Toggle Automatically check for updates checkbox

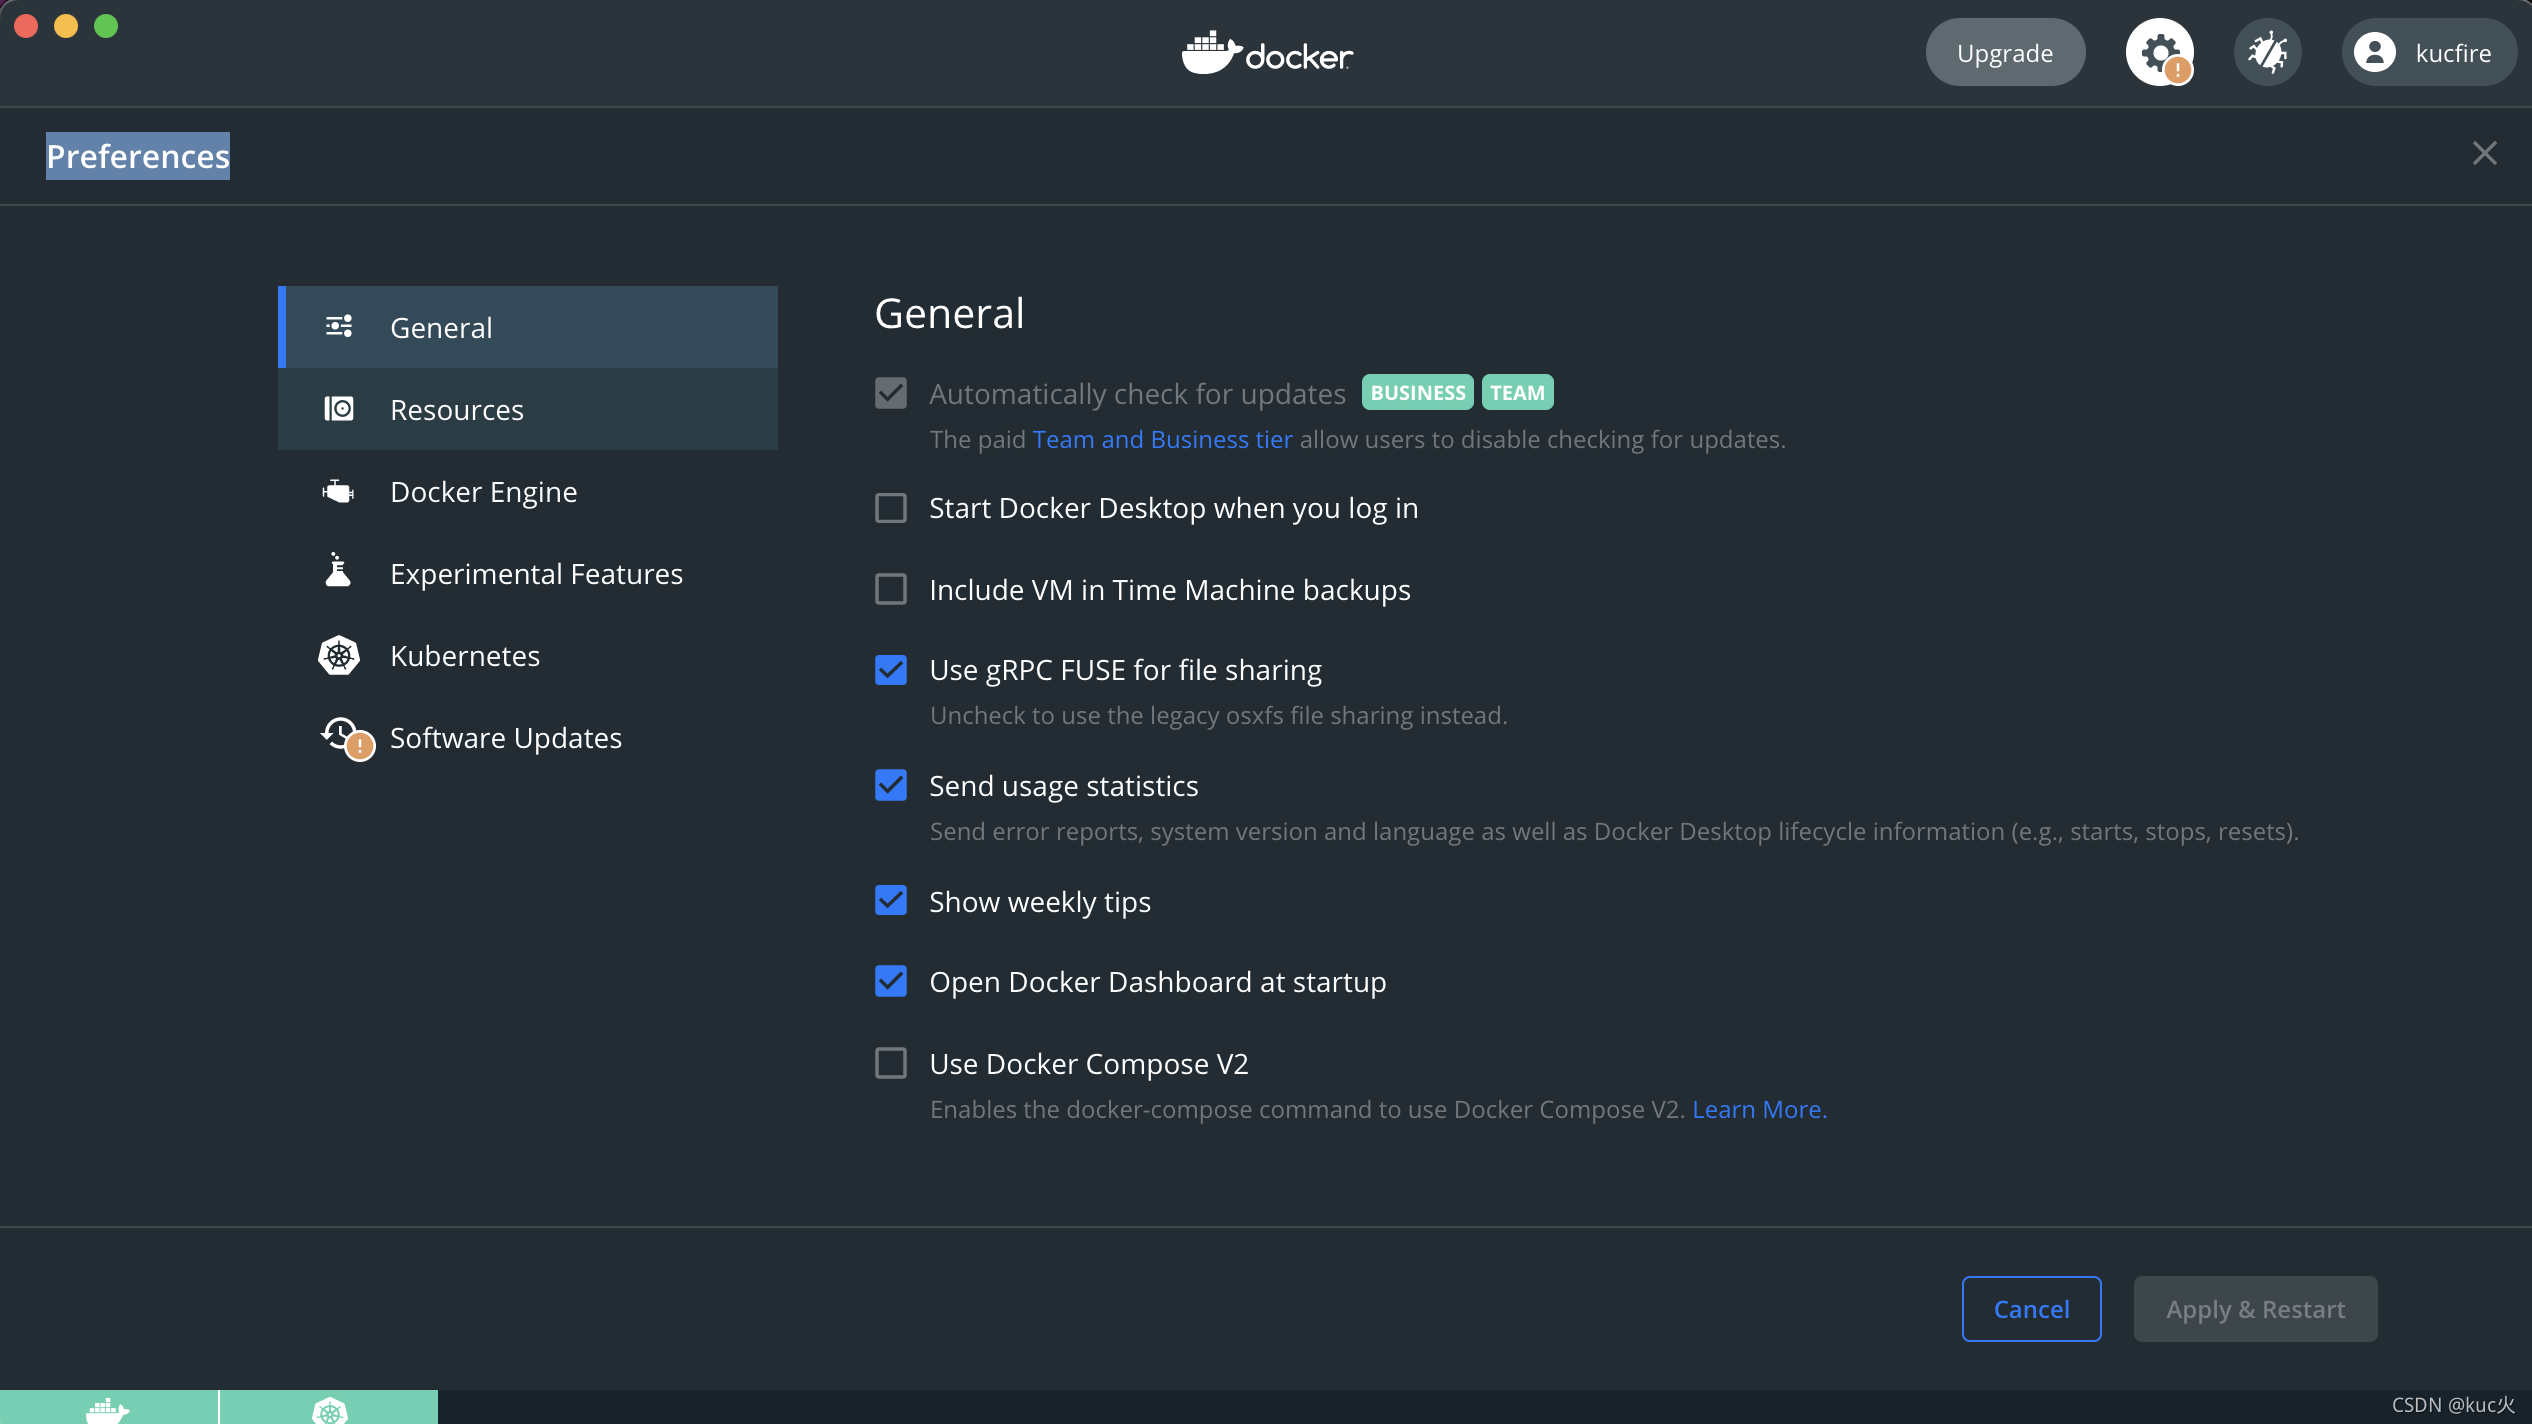(x=891, y=393)
